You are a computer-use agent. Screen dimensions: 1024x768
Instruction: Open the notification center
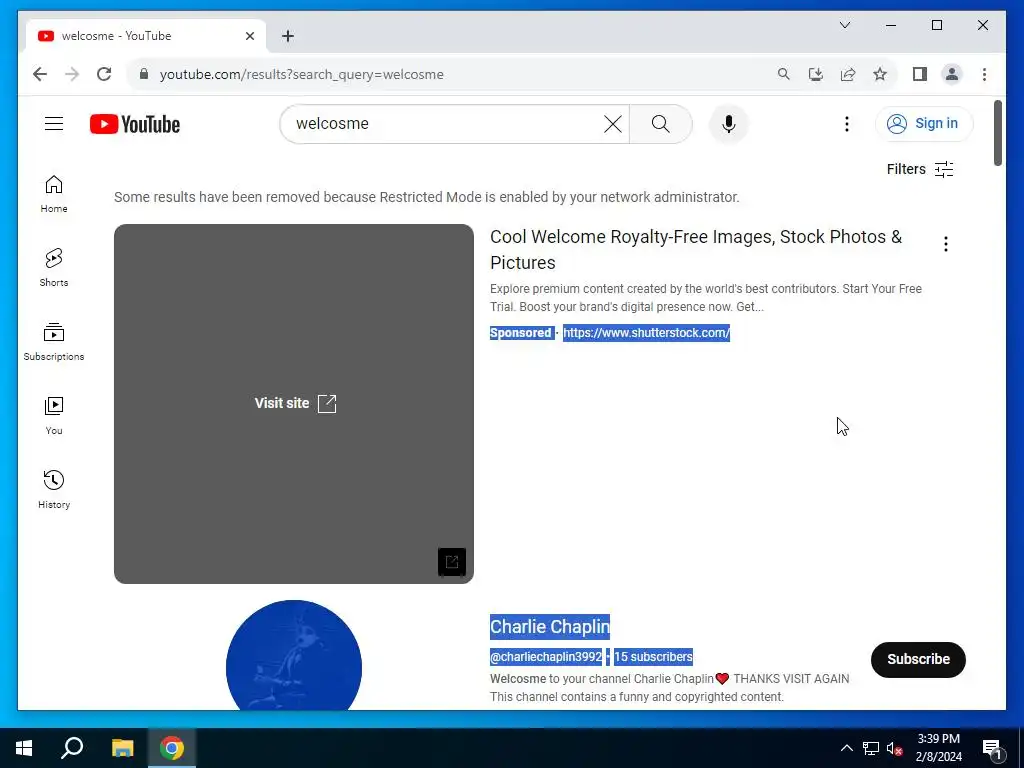click(x=992, y=749)
